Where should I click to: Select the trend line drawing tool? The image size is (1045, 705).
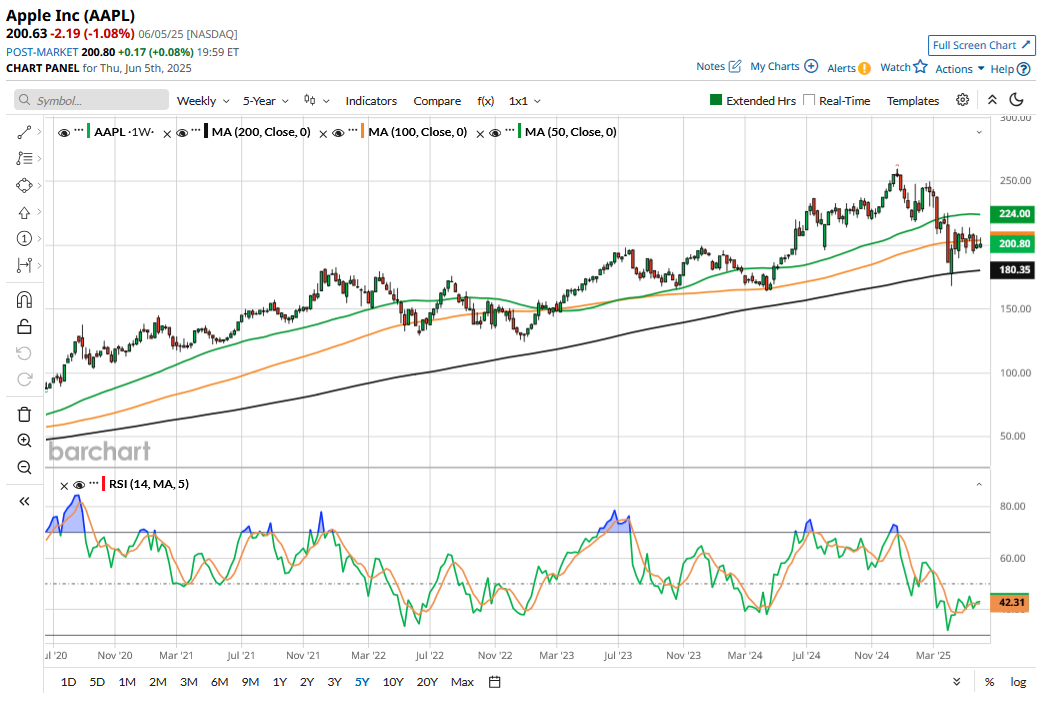tap(25, 132)
